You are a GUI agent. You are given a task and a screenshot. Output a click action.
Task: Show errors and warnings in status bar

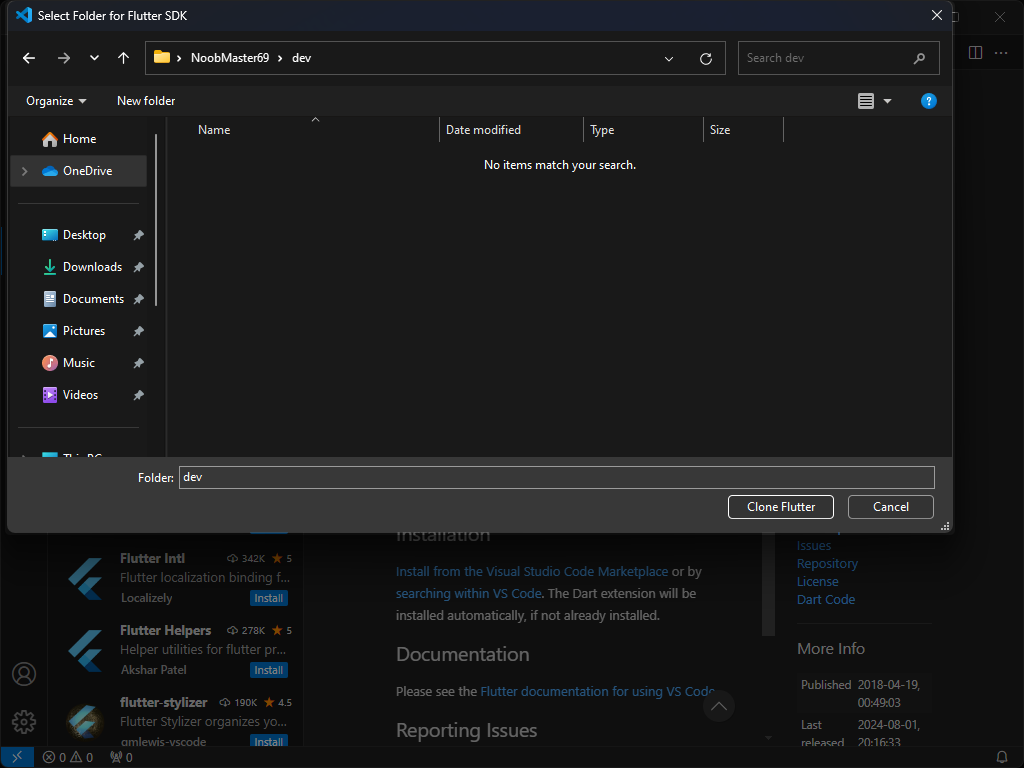pos(68,758)
